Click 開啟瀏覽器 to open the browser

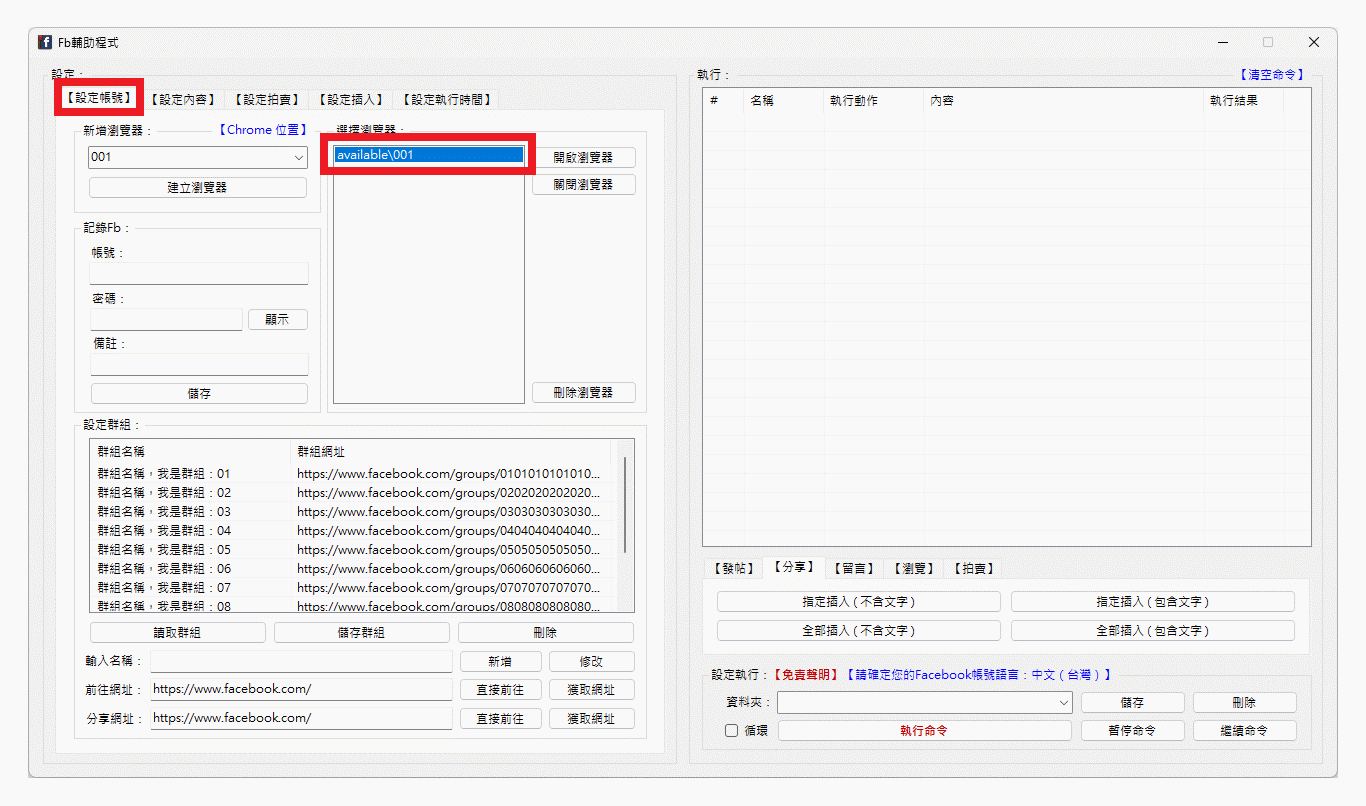(583, 157)
